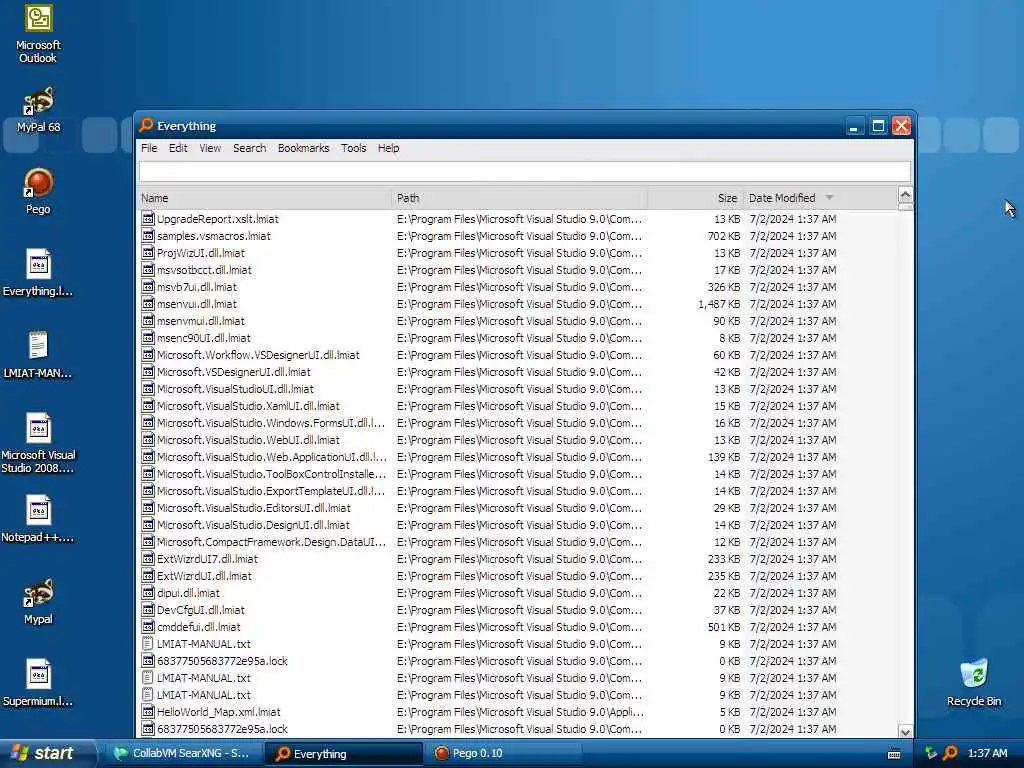Select Microsoft.VSDesignerUI.dll.lmiat row
The height and width of the screenshot is (768, 1024).
point(519,372)
